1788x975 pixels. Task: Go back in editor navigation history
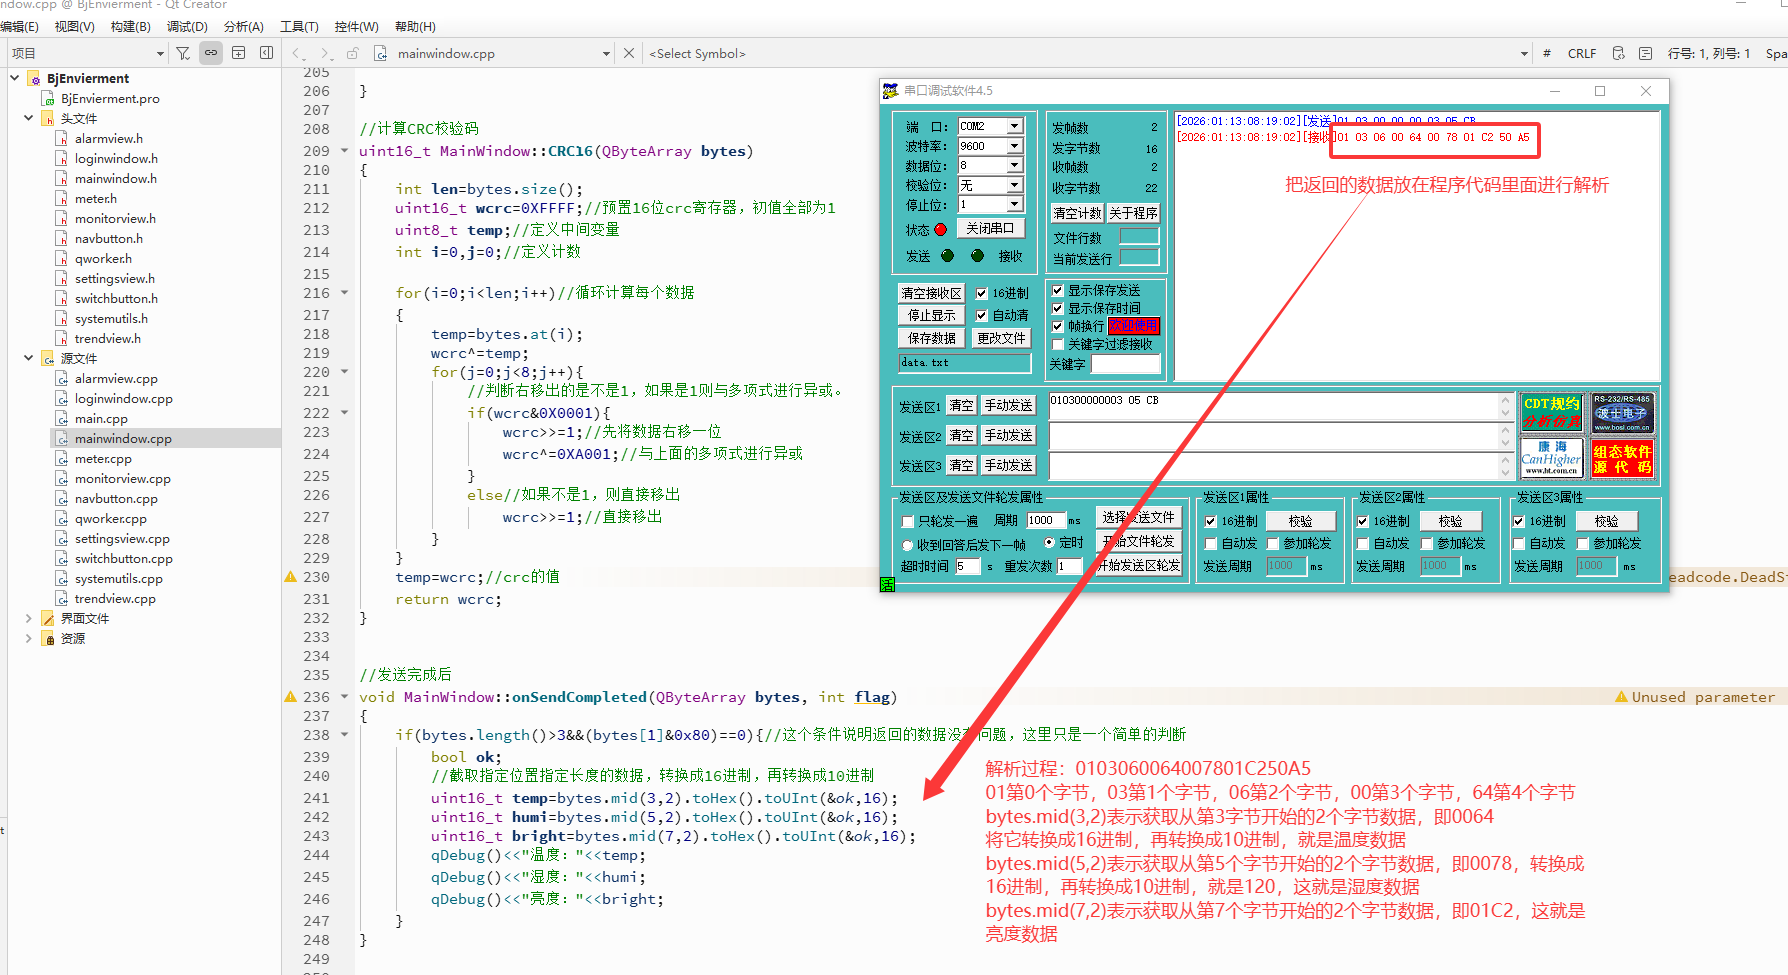297,54
